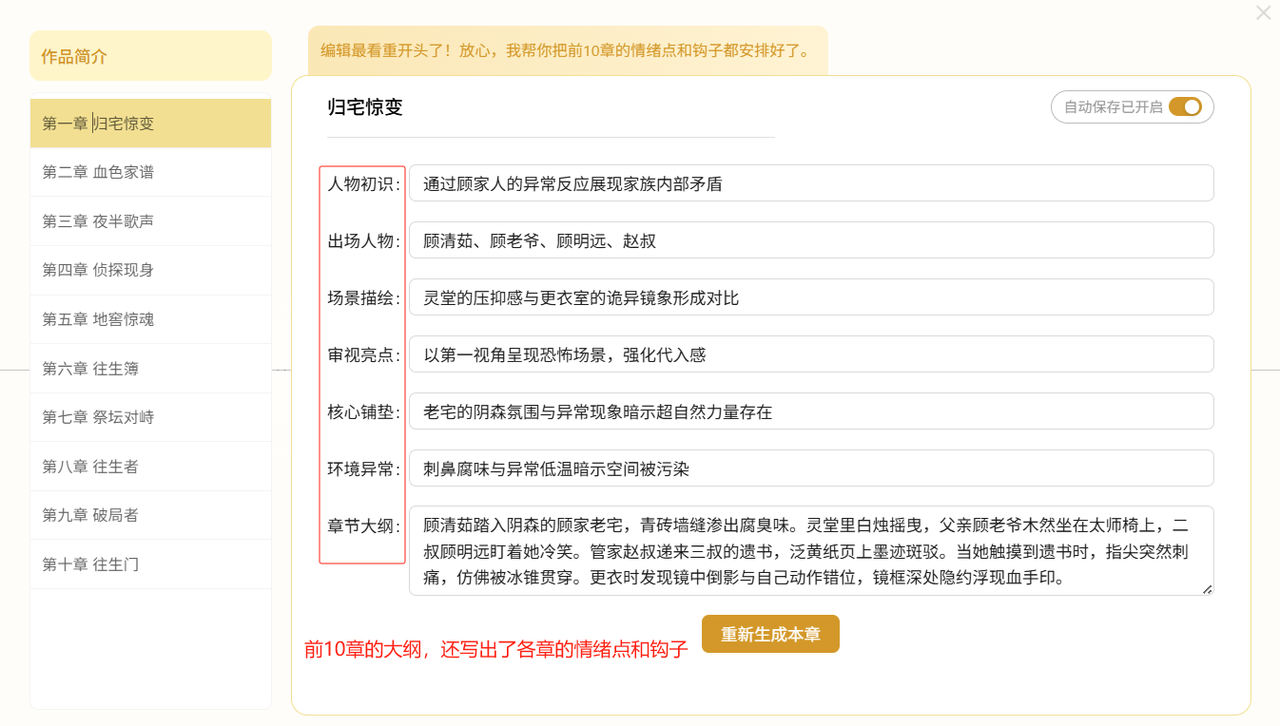This screenshot has width=1280, height=726.
Task: Click the 审视亮点 label
Action: 364,355
